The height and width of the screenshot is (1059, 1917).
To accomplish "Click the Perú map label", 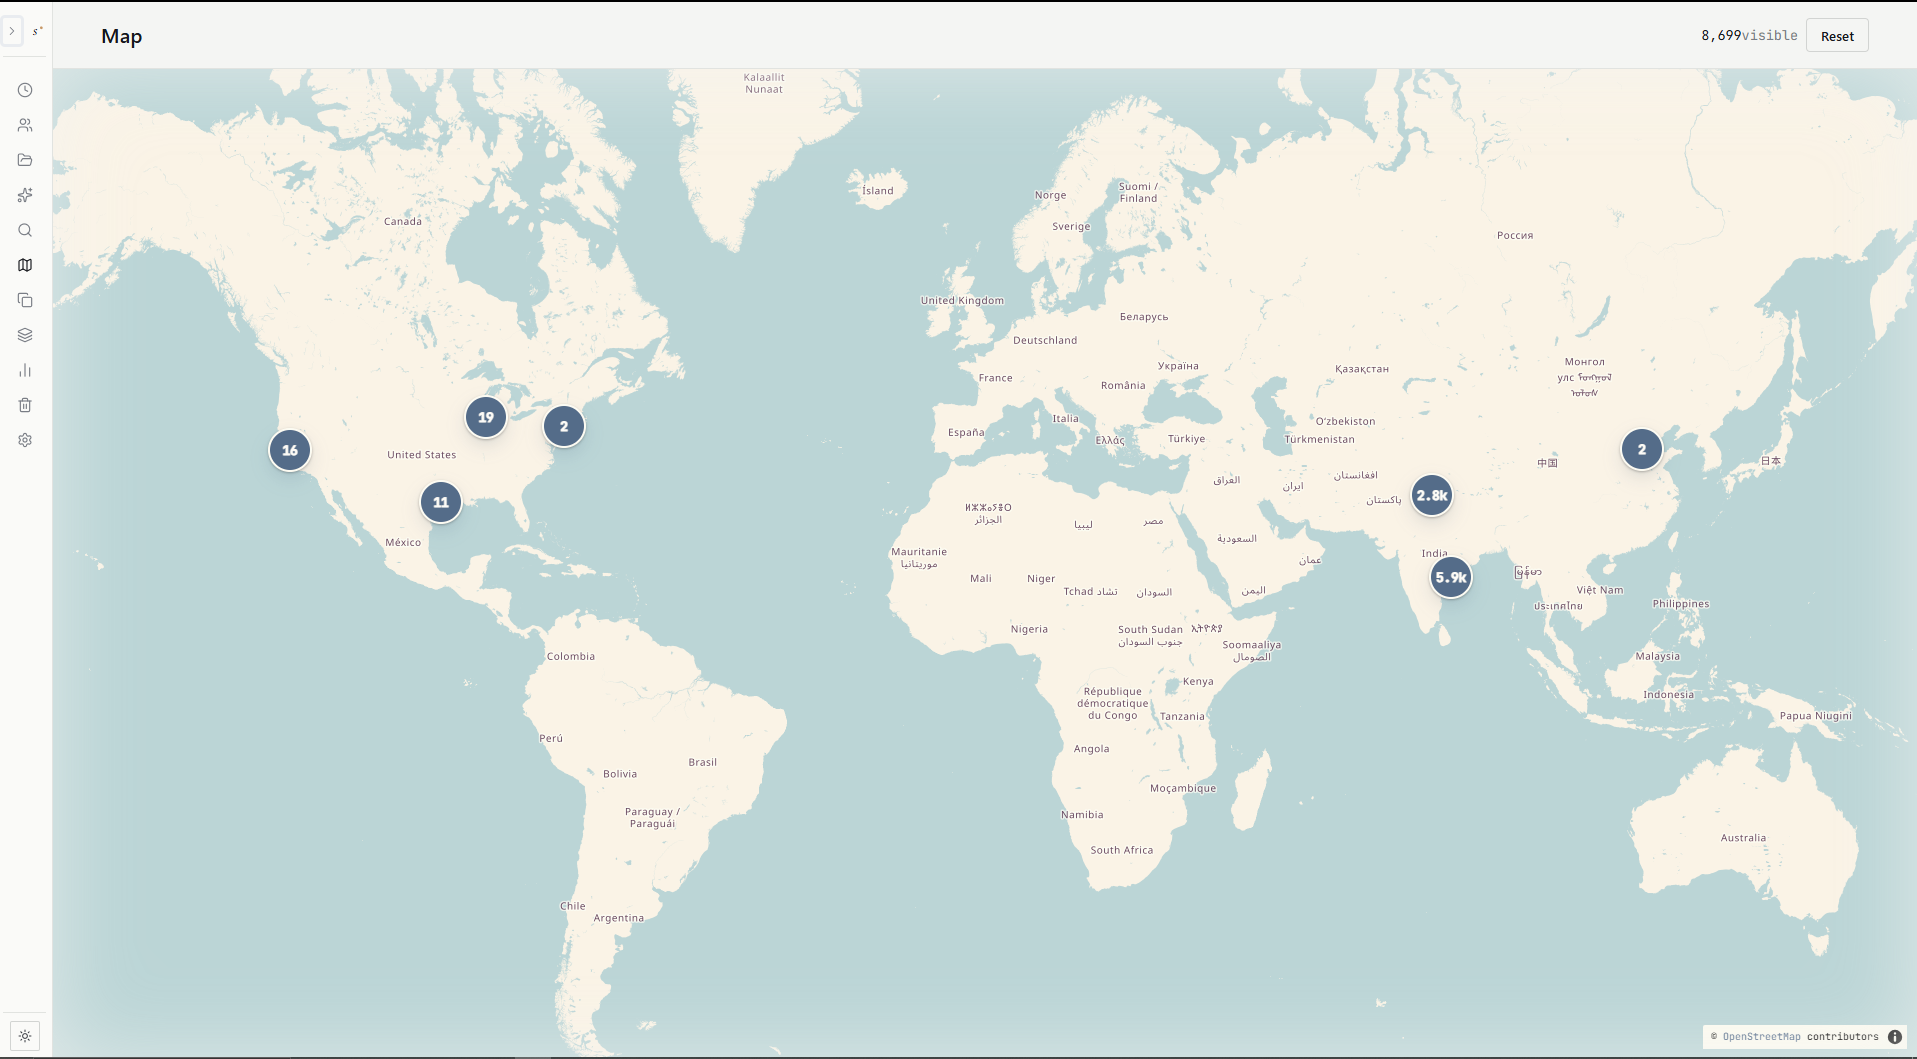I will (551, 738).
